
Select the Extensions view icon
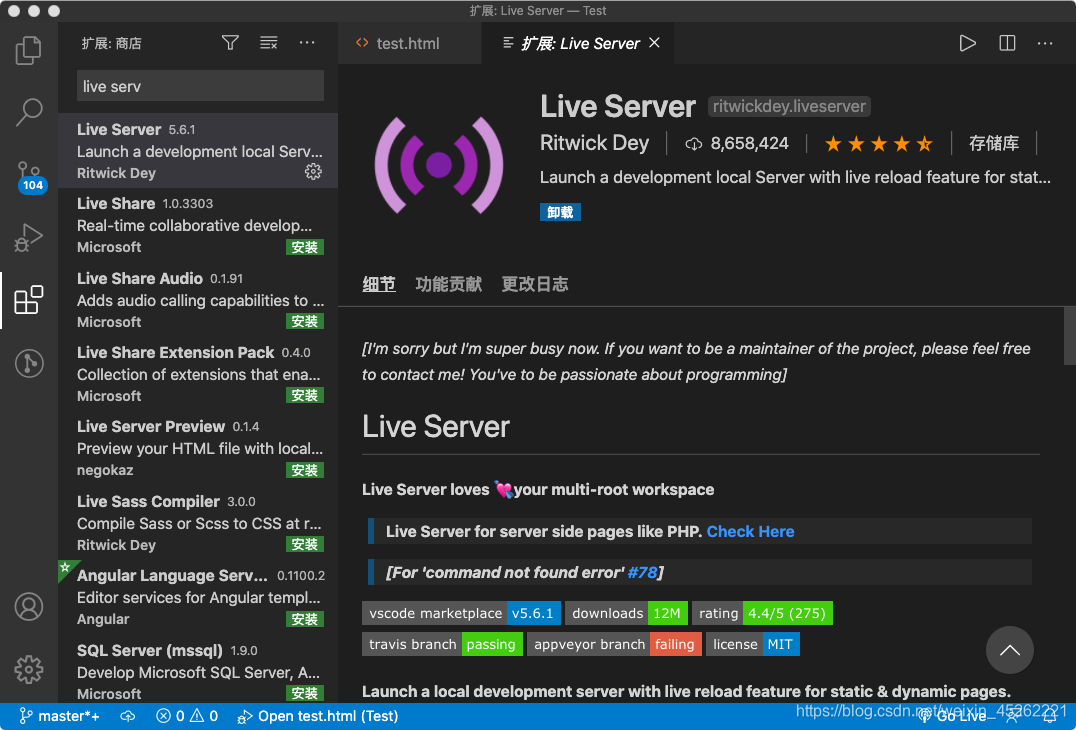coord(29,300)
